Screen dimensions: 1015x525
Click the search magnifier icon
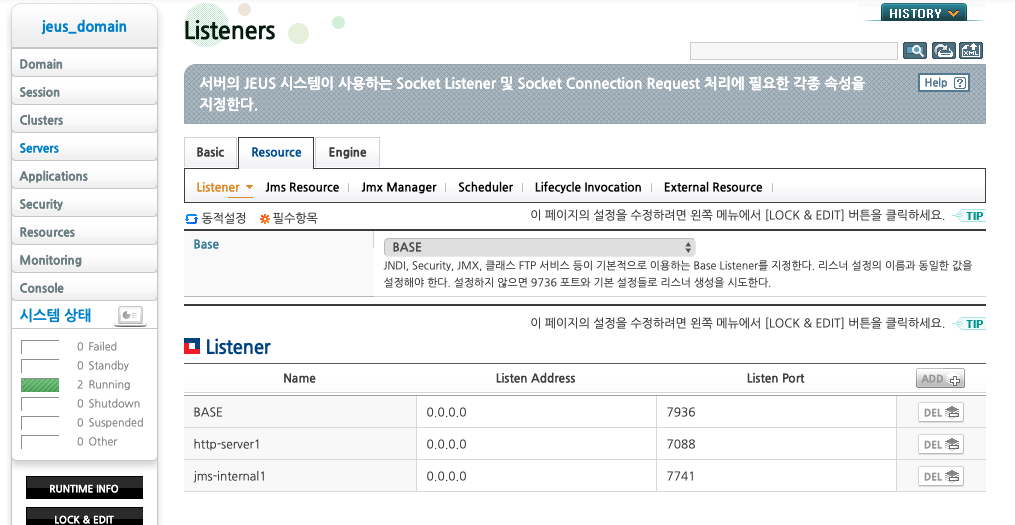915,50
